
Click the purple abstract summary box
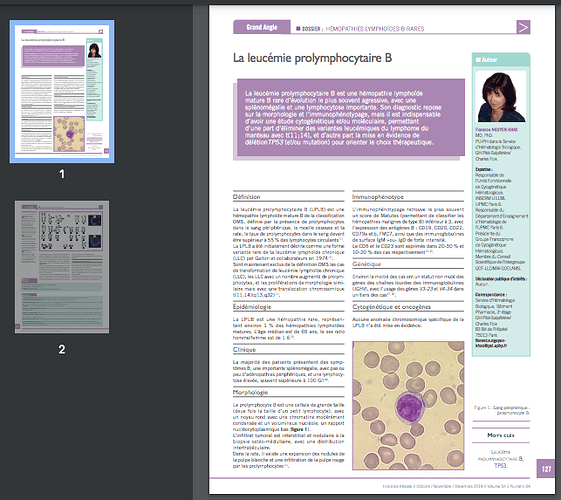[351, 118]
